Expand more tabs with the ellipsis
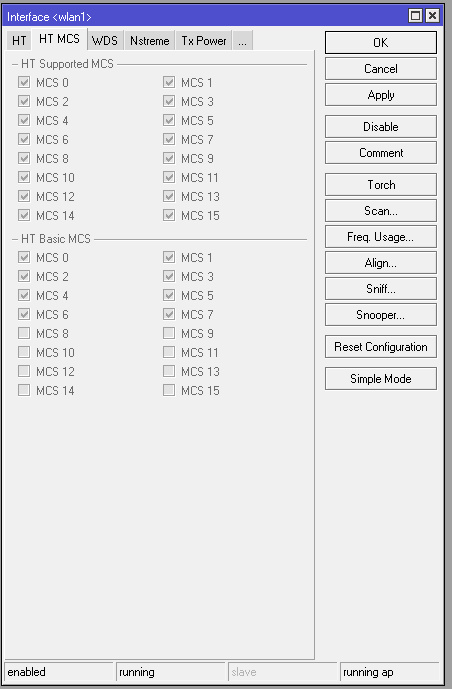The image size is (452, 689). coord(242,41)
